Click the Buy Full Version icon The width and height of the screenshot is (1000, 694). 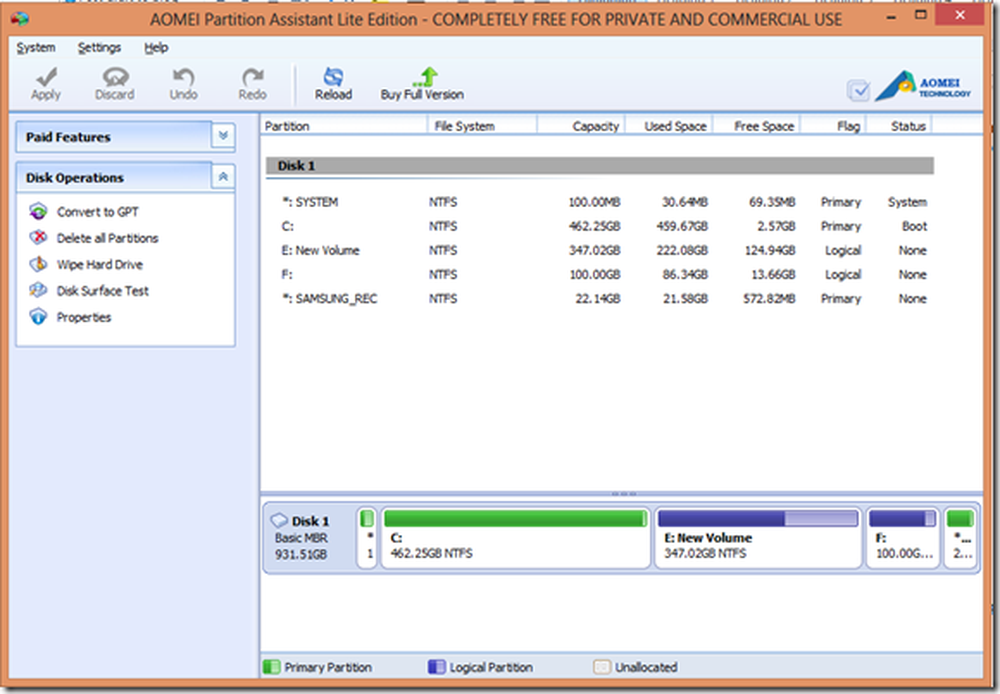(425, 77)
